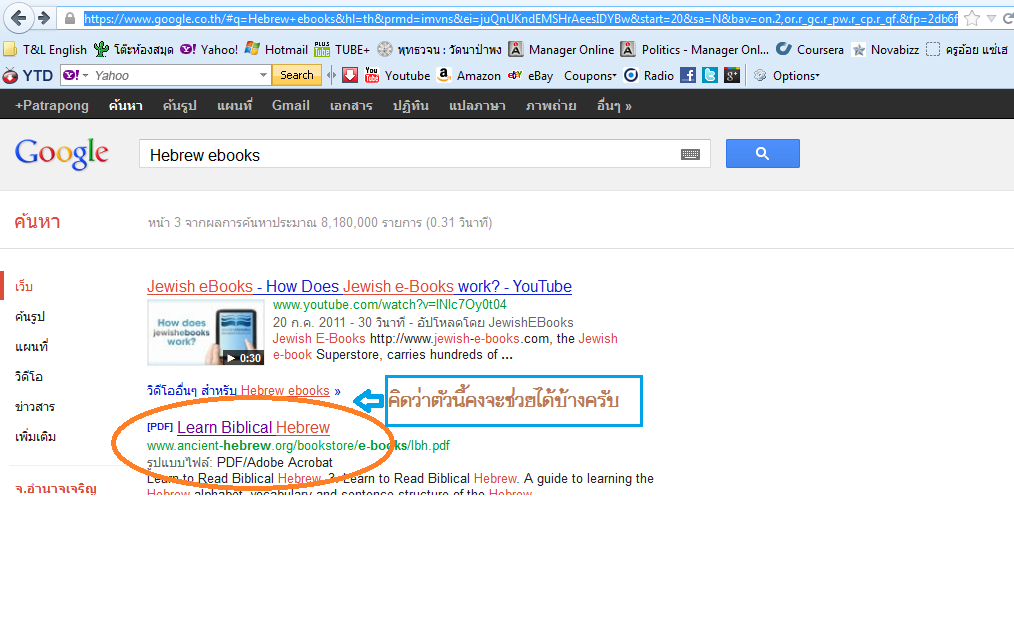The image size is (1014, 637).
Task: Click the Google+ toolbar icon
Action: tap(732, 76)
